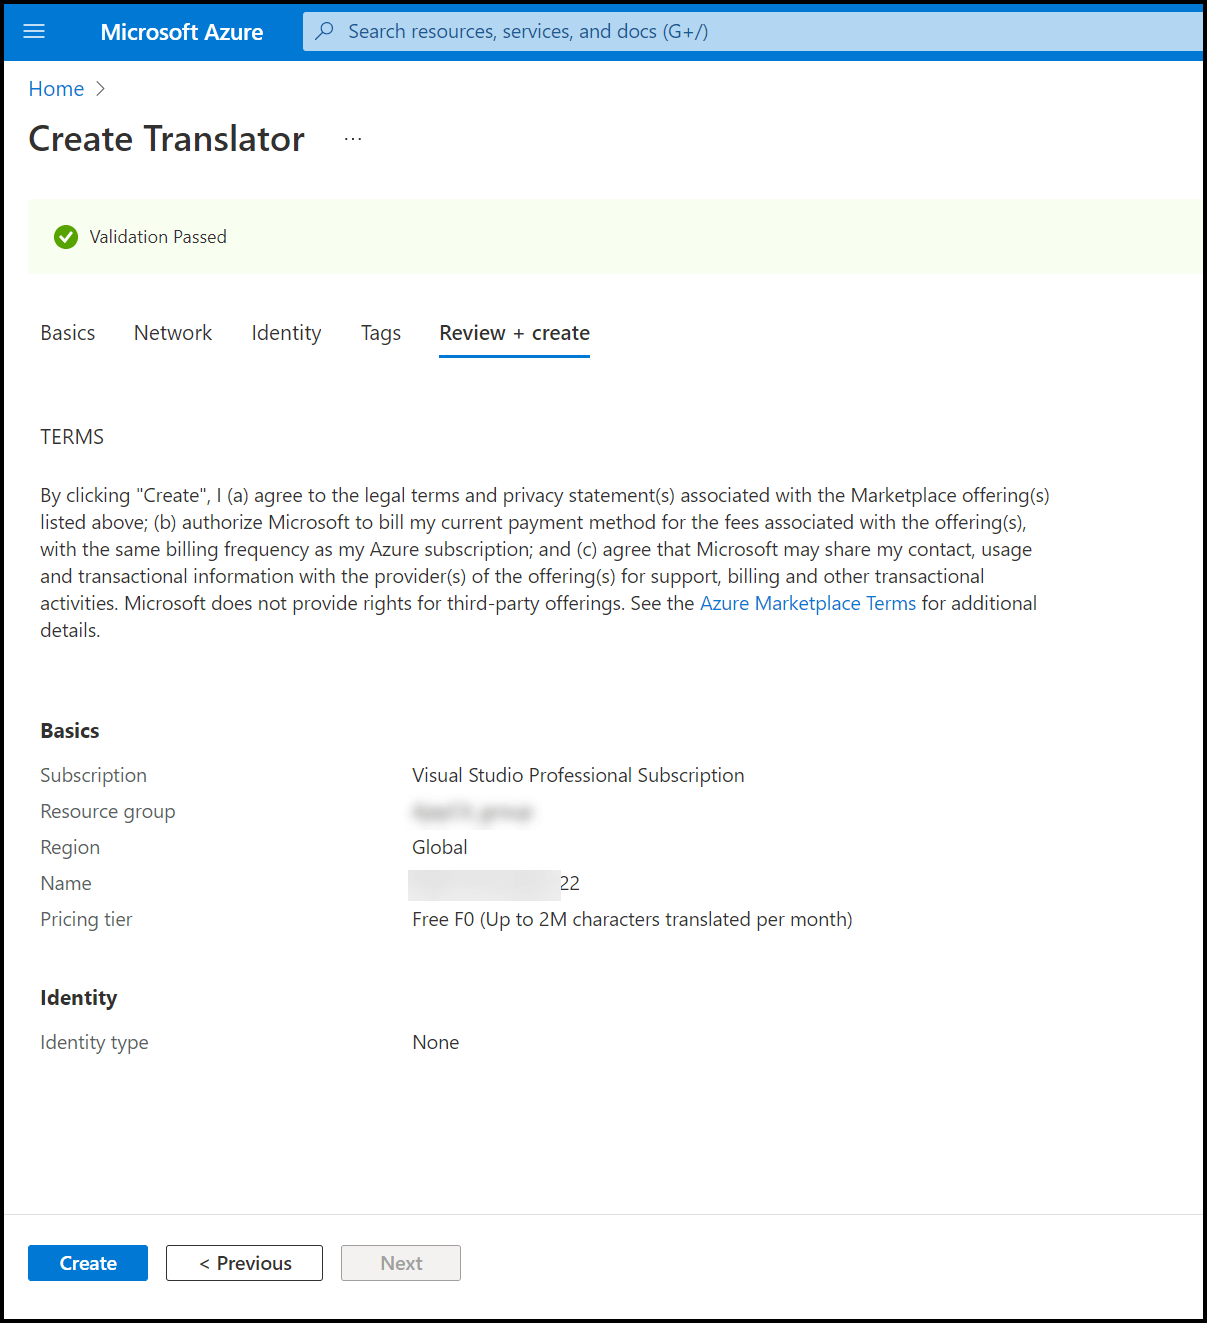Click the Pricing tier field label
The height and width of the screenshot is (1323, 1207).
click(86, 919)
